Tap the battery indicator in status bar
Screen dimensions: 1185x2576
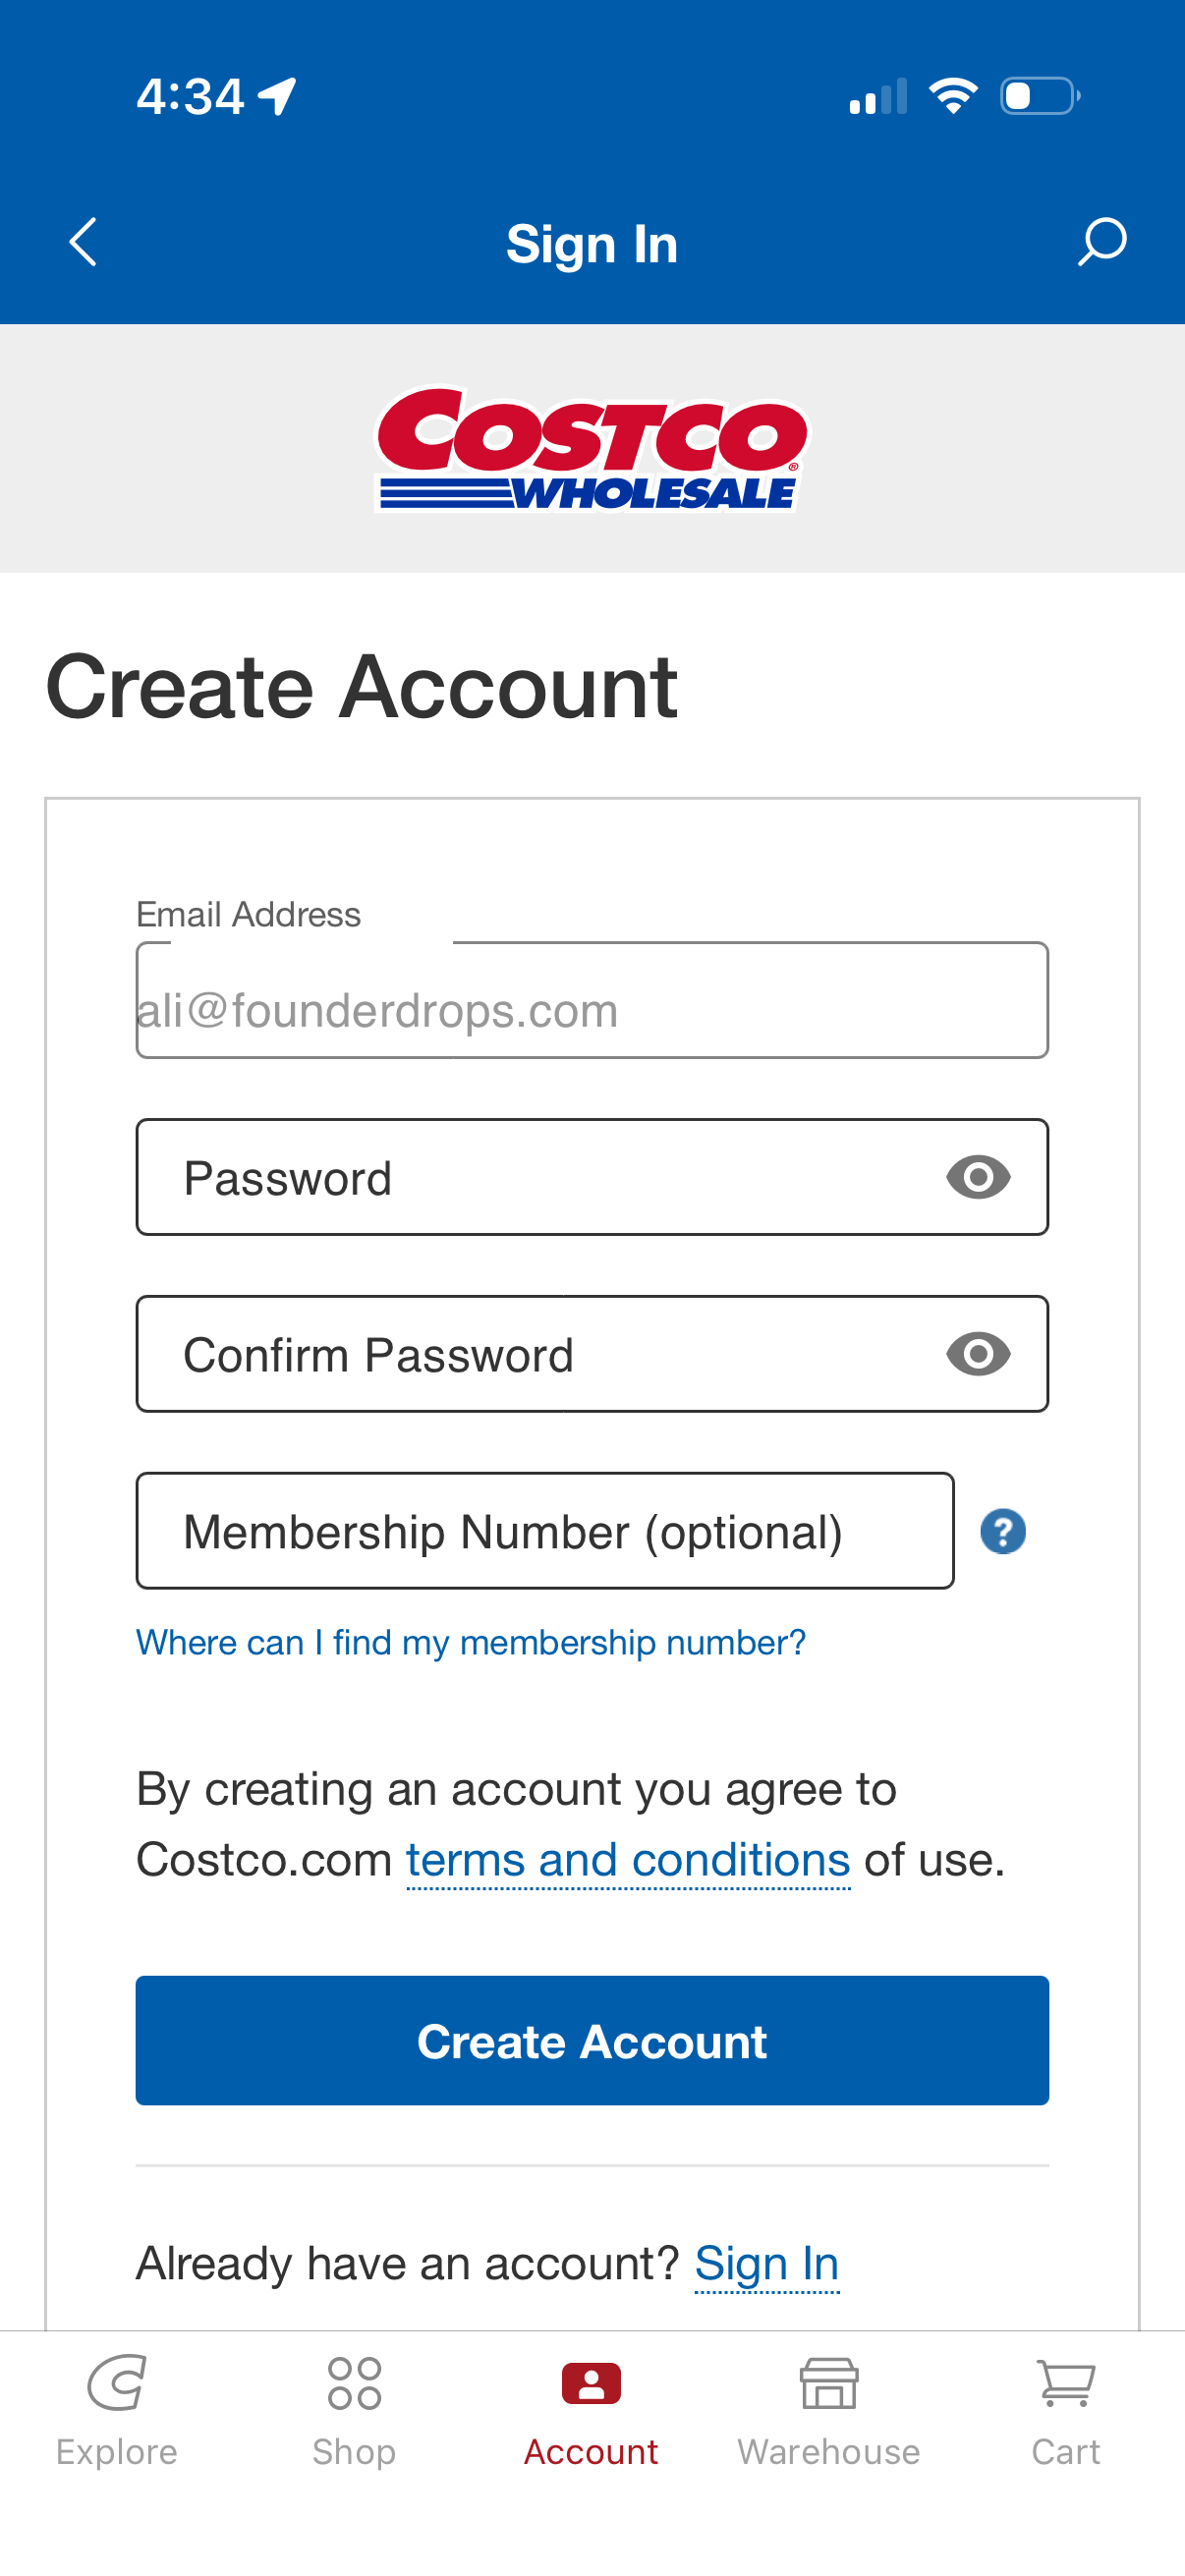pos(1039,96)
